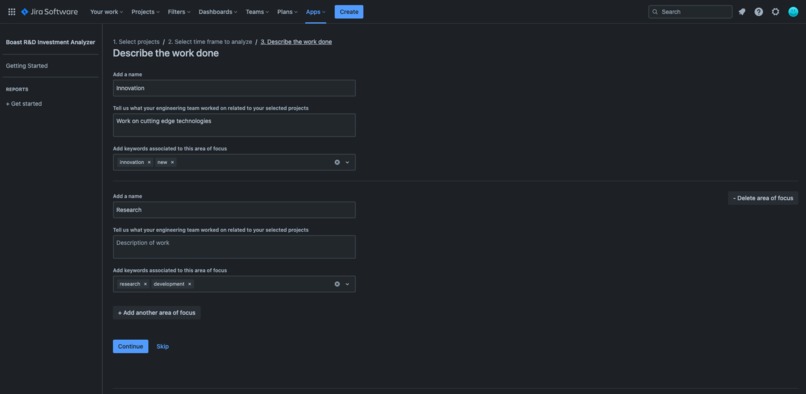The width and height of the screenshot is (806, 394).
Task: Go to step 2 Select time frame
Action: [x=210, y=42]
